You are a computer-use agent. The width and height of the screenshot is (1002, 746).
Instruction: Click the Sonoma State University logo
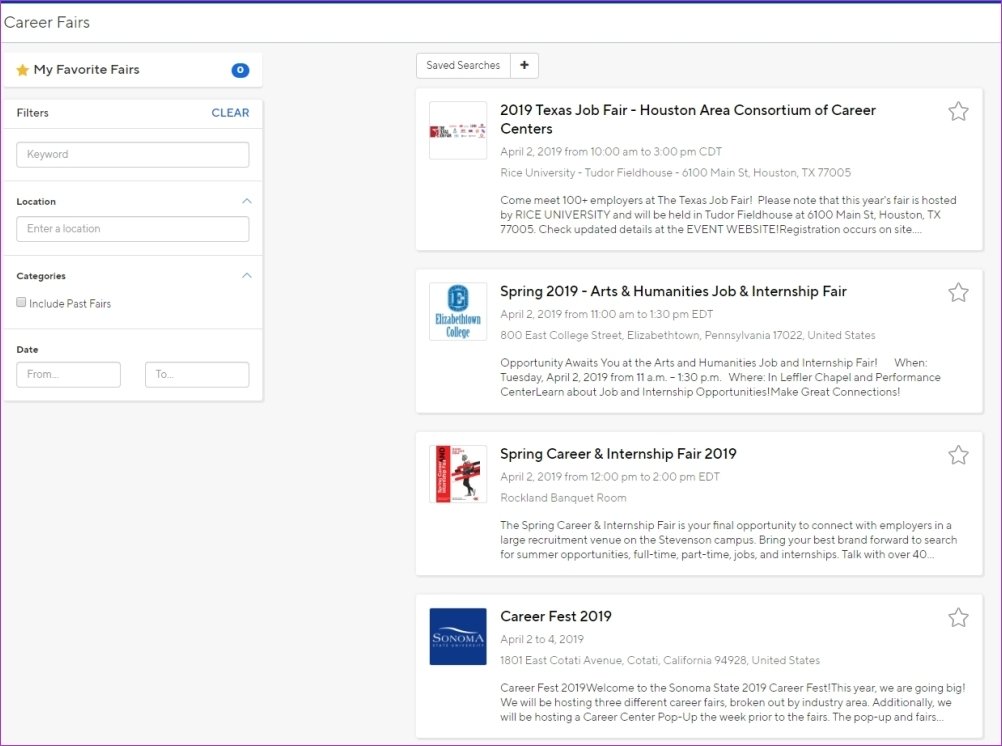[458, 636]
